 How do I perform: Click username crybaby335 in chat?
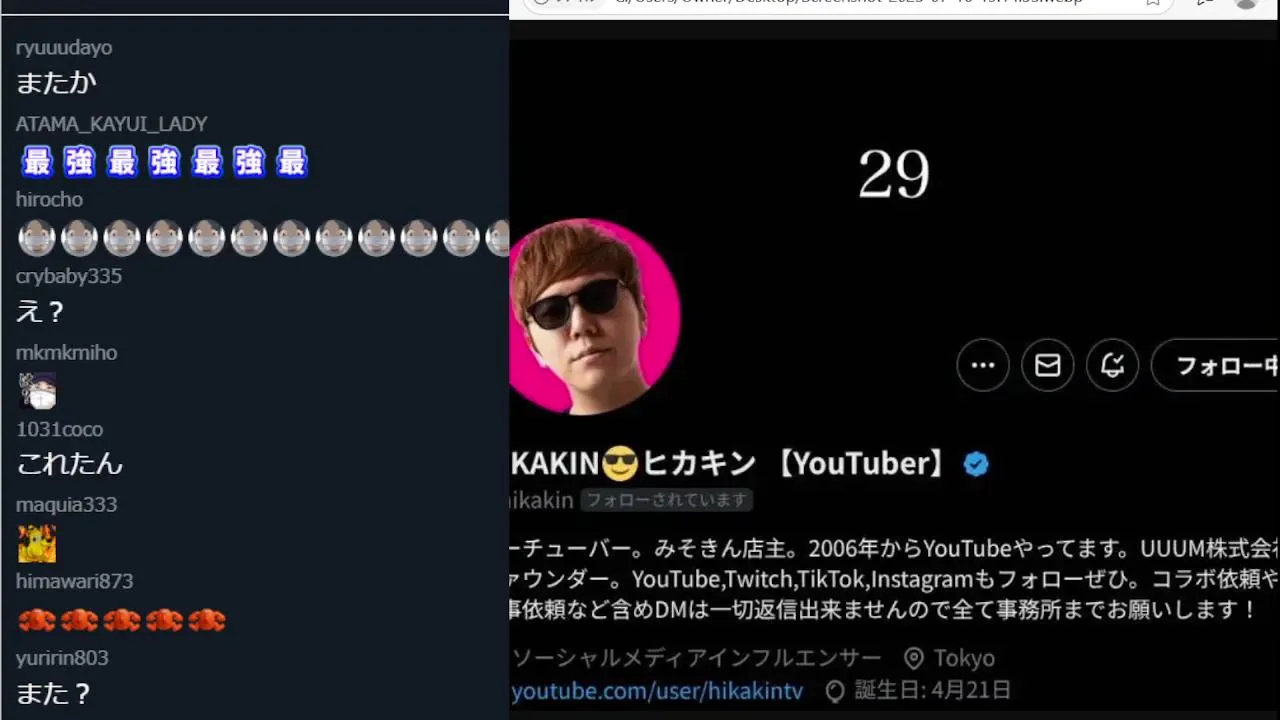coord(69,276)
